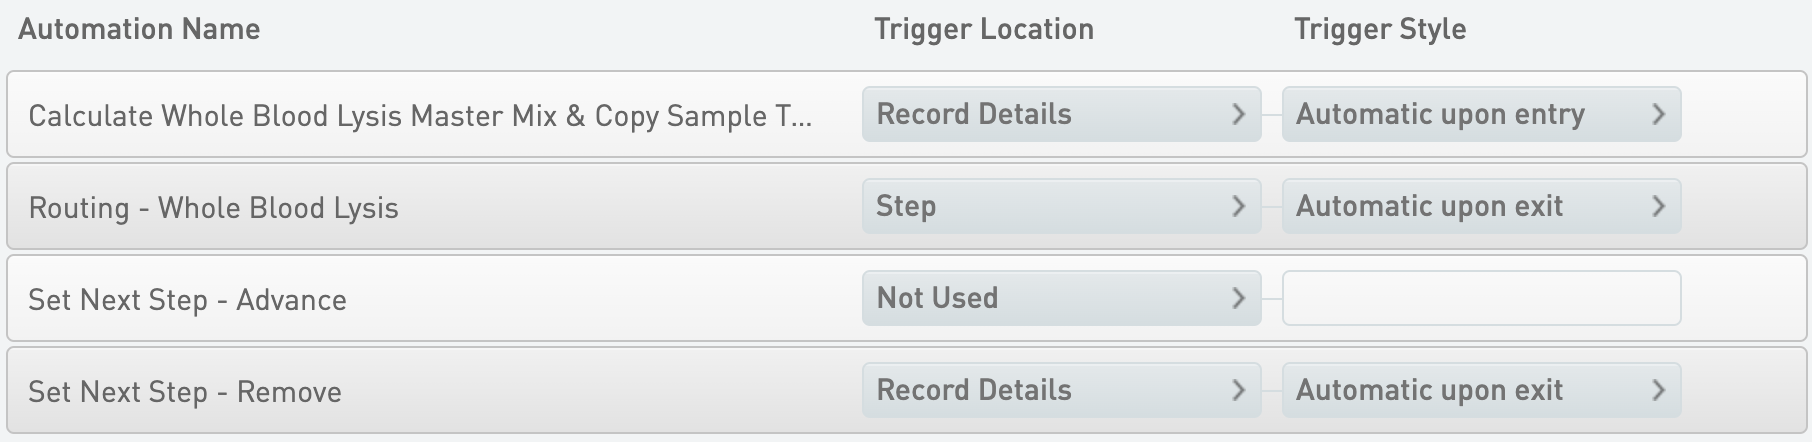Click the chevron beside Automatic upon entry
This screenshot has height=442, width=1812.
1658,115
